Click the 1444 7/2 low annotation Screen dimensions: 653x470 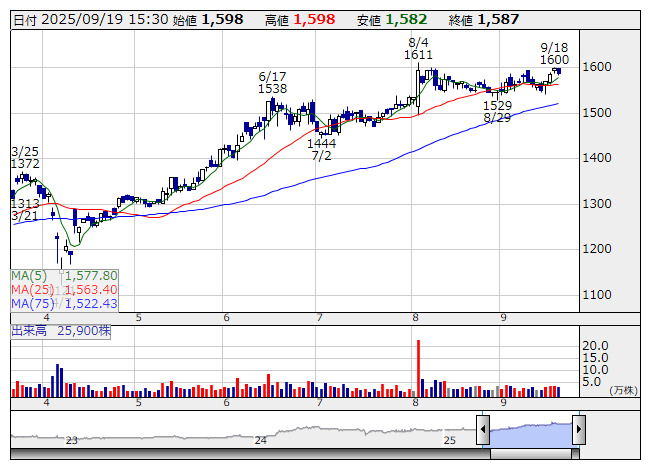(x=322, y=149)
